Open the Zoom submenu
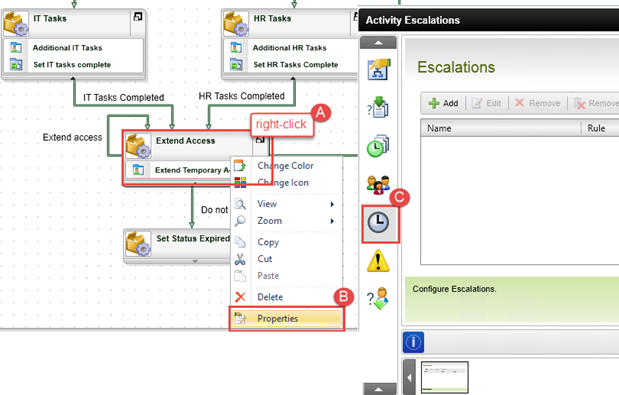 [287, 221]
